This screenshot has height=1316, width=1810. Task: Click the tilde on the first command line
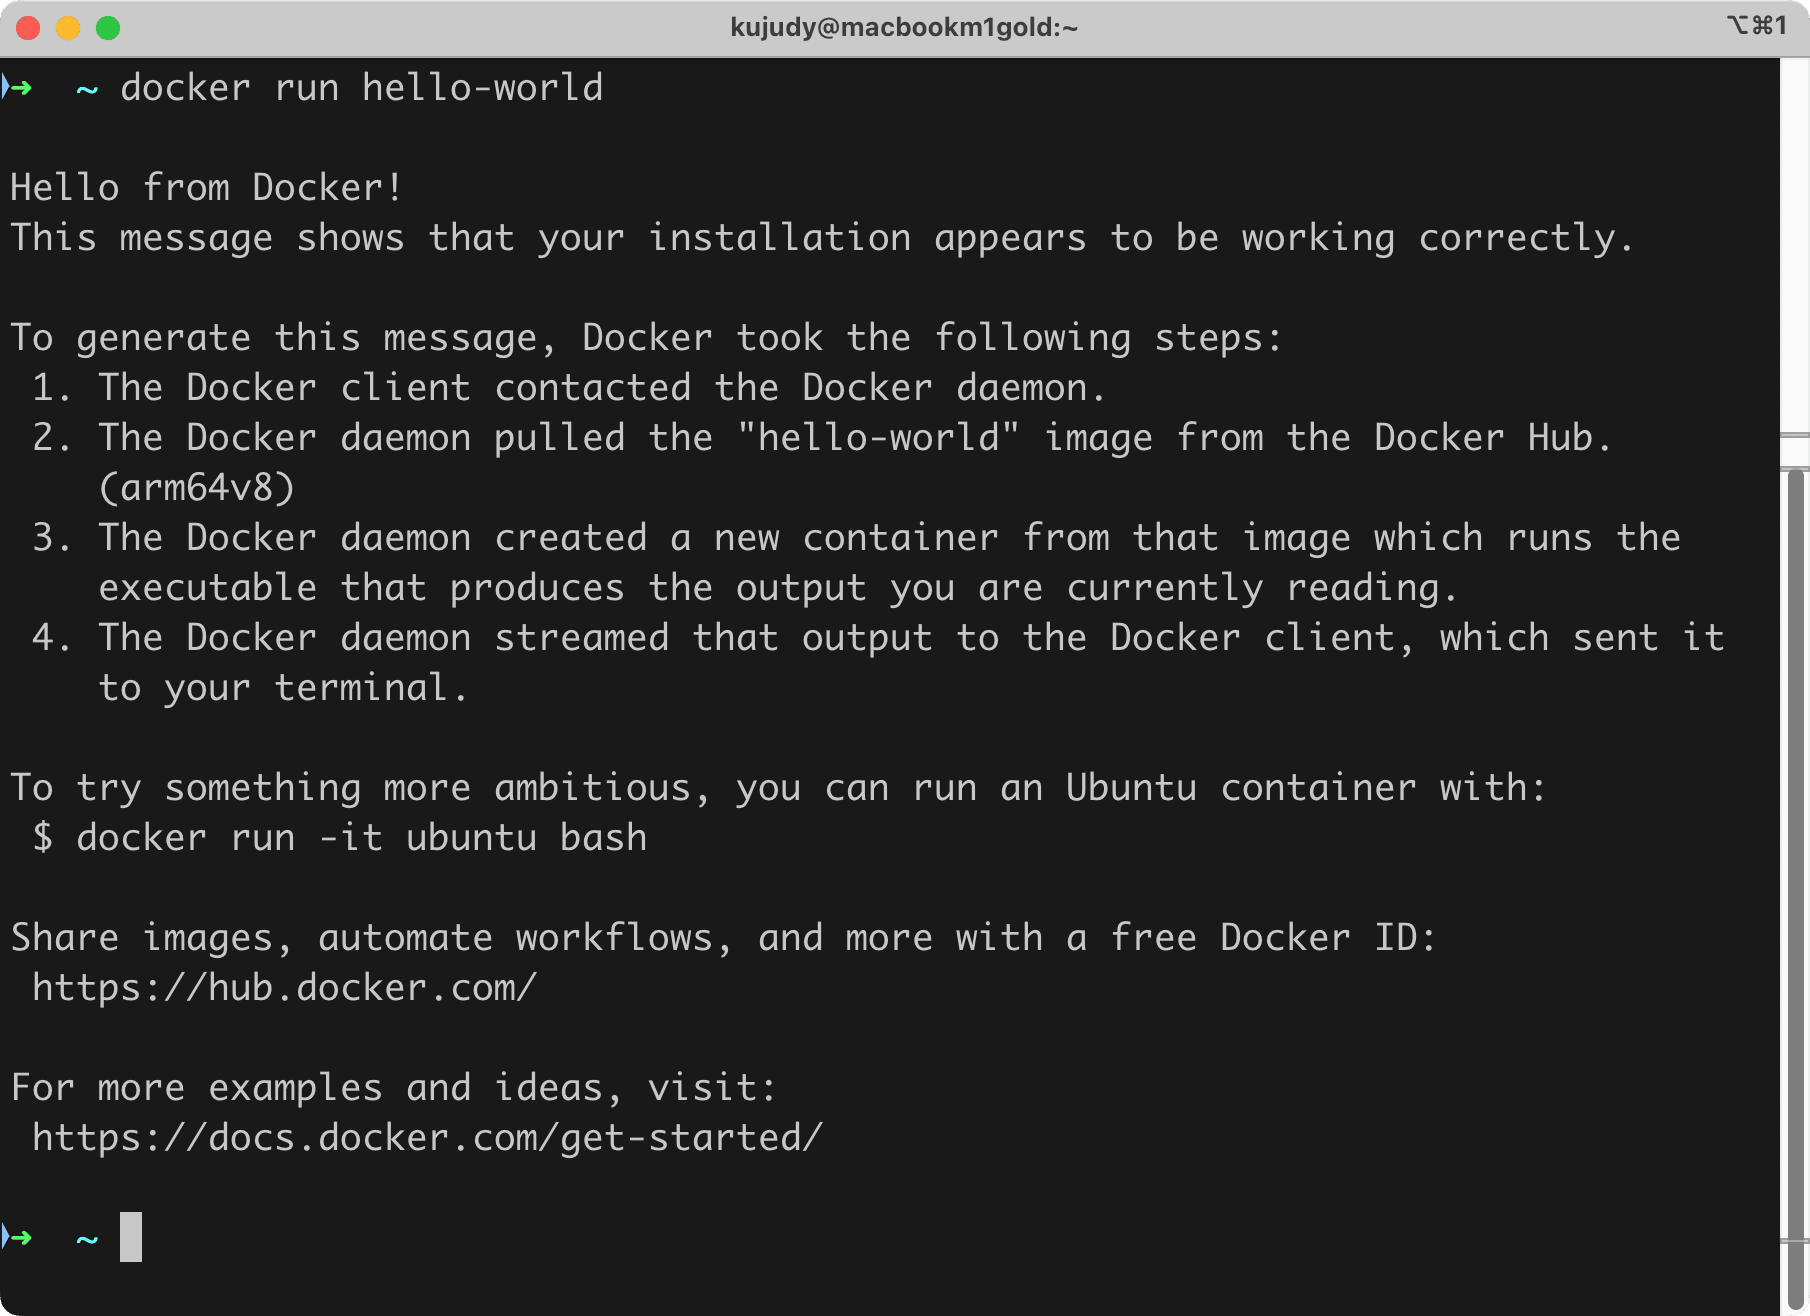(x=87, y=90)
